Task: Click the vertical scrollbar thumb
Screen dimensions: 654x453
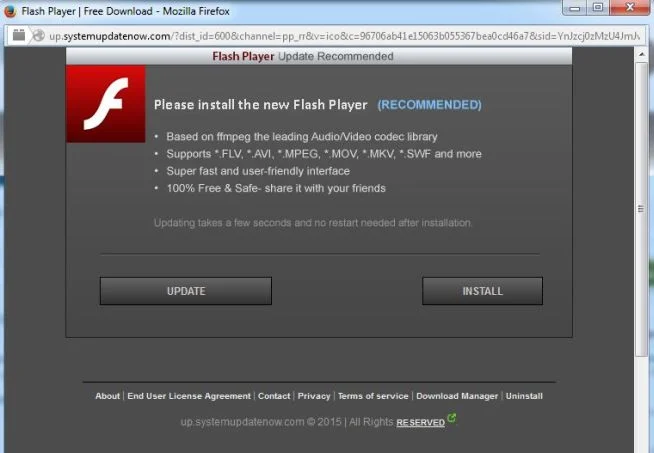Action: click(x=641, y=209)
